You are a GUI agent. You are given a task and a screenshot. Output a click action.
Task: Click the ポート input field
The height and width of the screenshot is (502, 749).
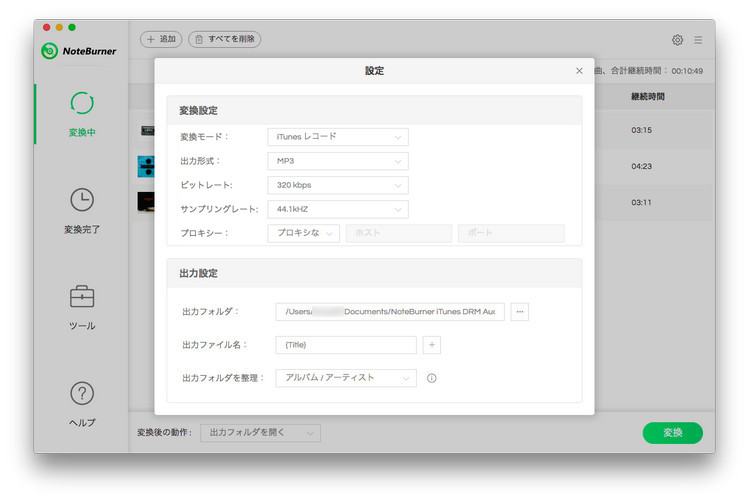pos(511,233)
